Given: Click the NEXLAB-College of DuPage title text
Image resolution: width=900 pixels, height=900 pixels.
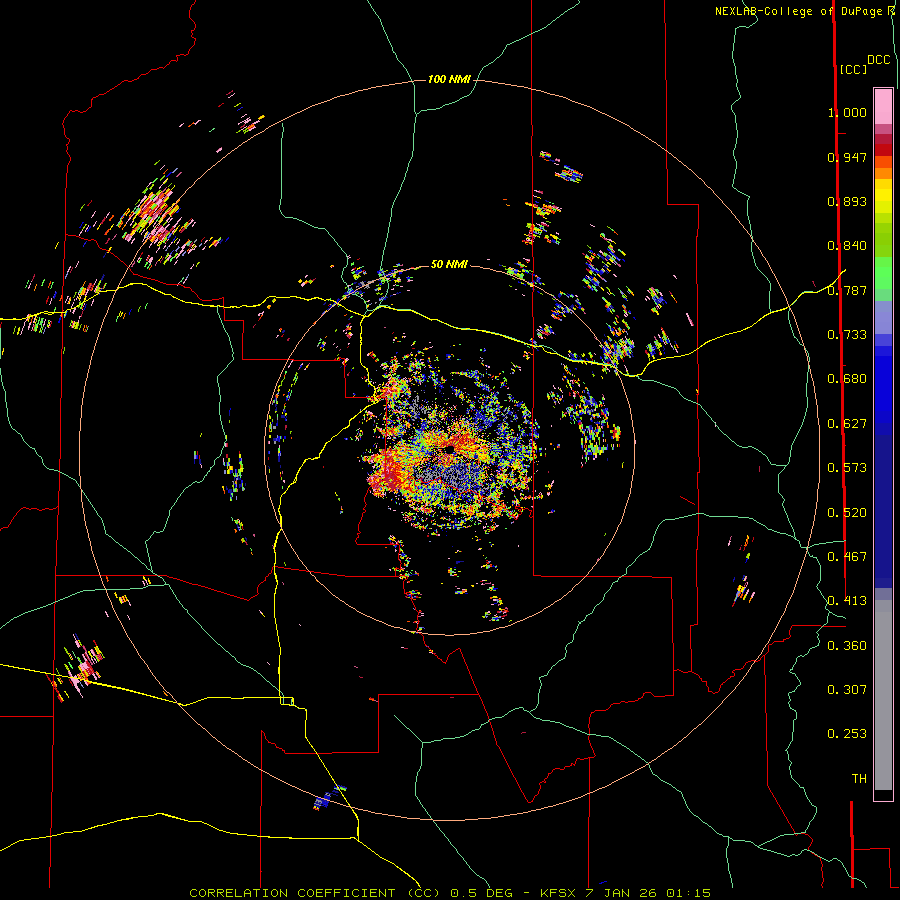Looking at the screenshot, I should pos(798,11).
